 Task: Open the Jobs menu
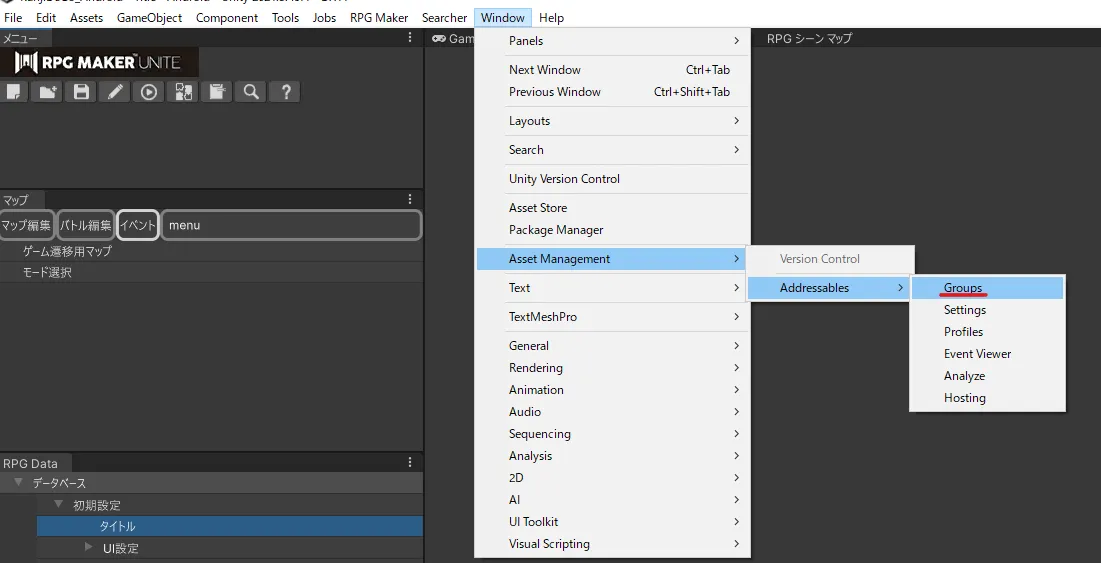click(324, 18)
